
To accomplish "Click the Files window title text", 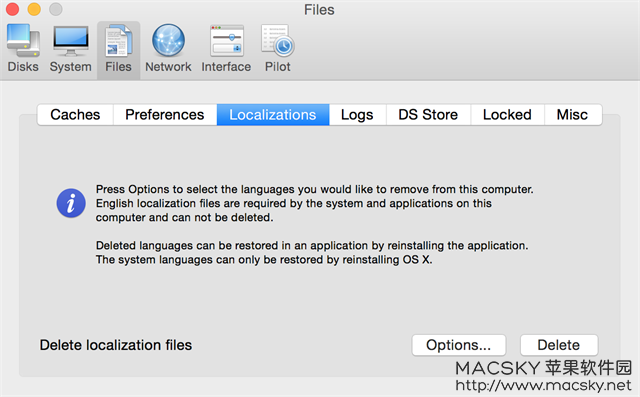I will [319, 10].
